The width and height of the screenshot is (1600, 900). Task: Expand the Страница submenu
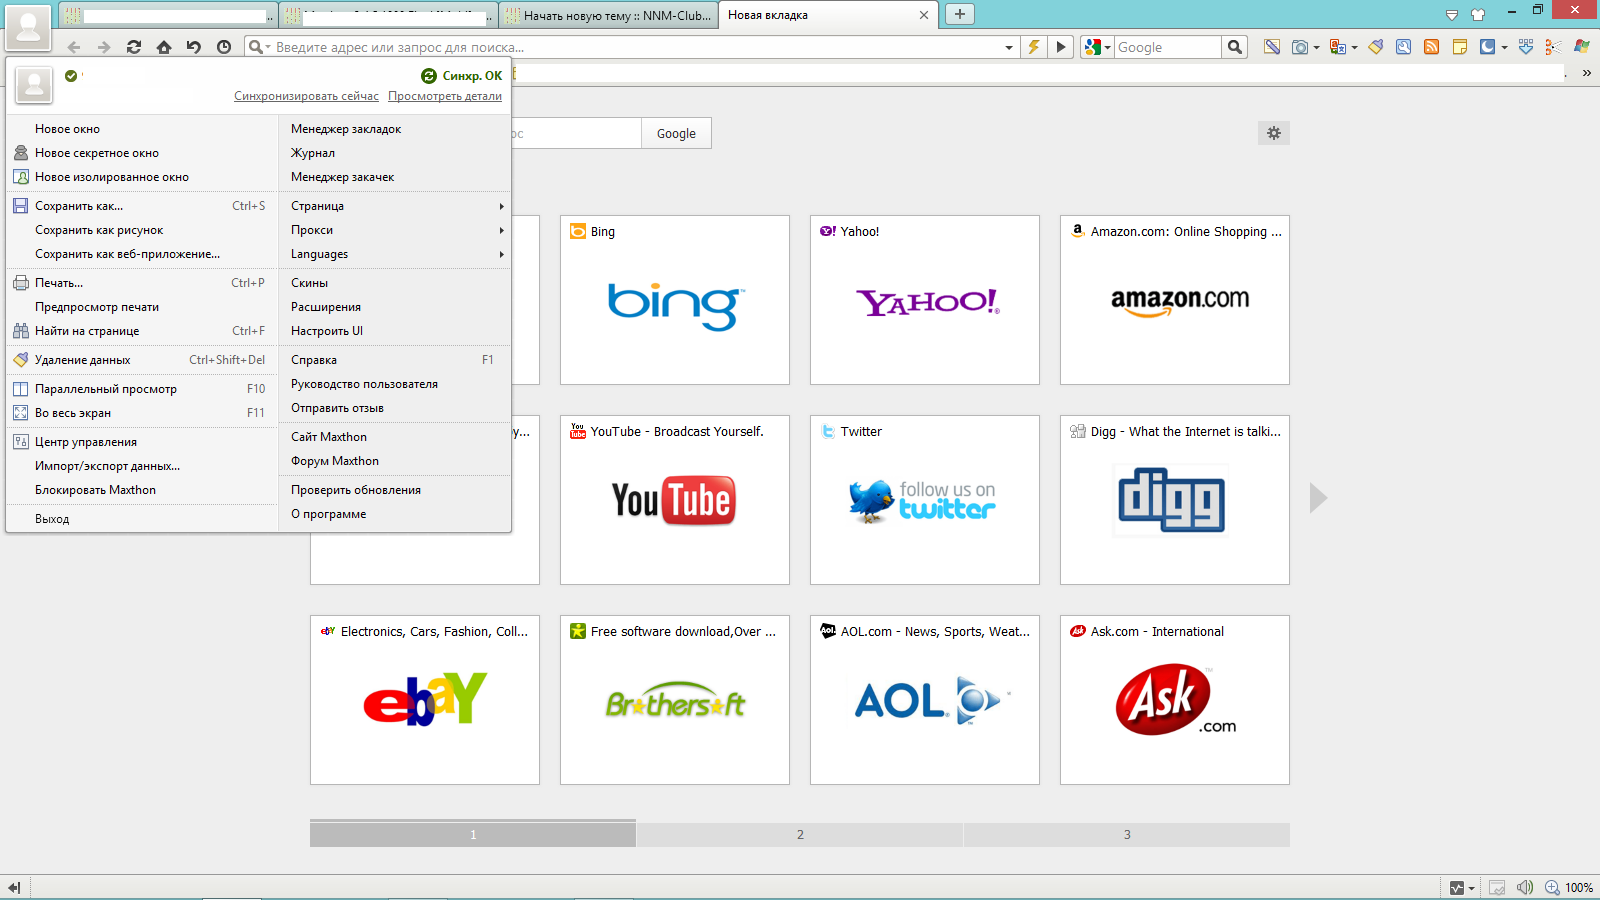coord(395,206)
